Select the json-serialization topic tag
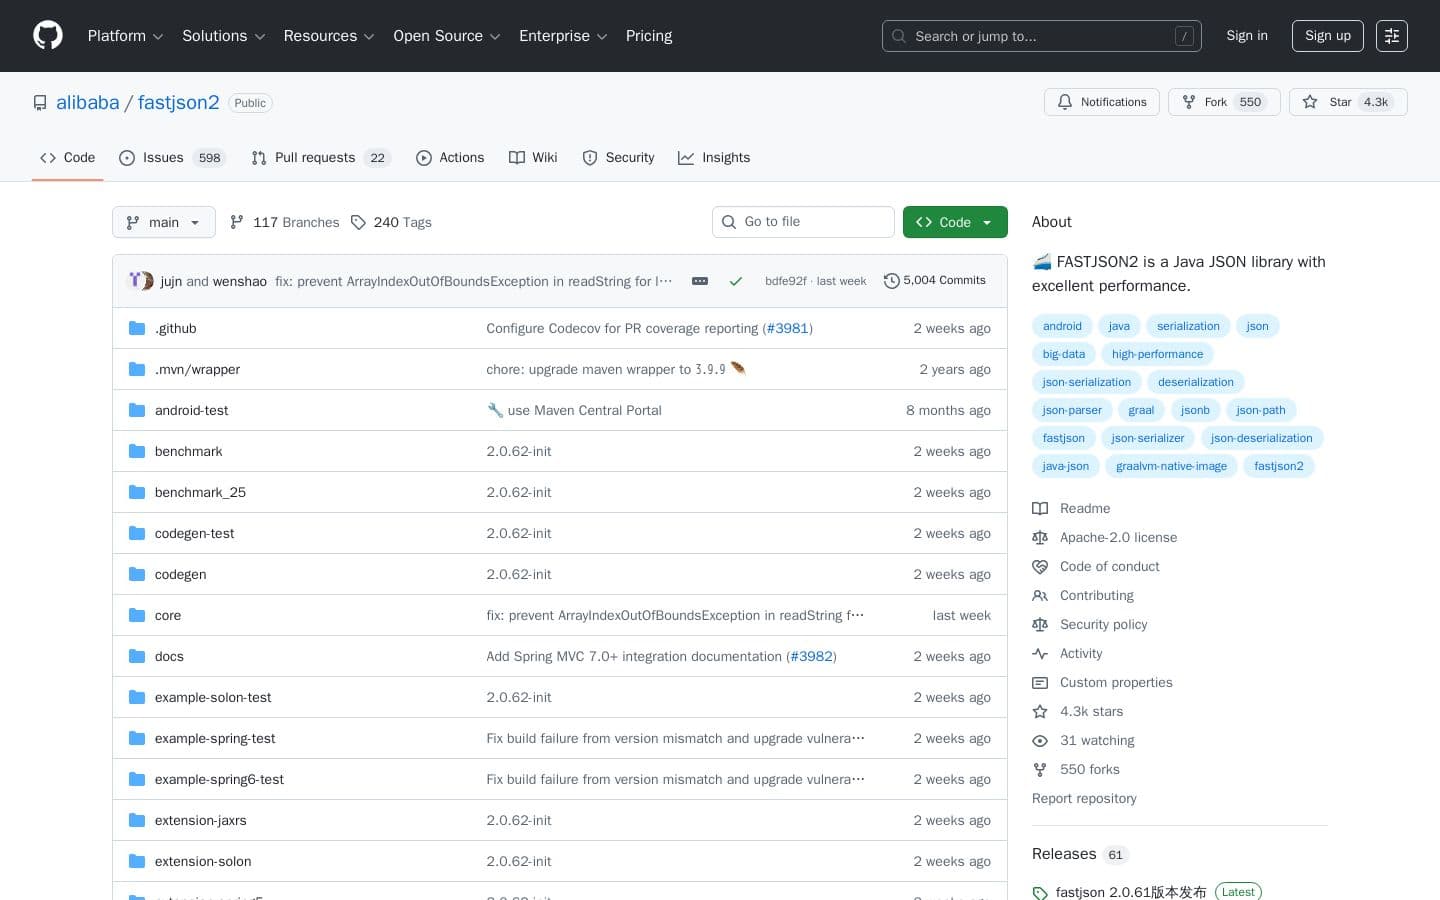 click(1086, 381)
